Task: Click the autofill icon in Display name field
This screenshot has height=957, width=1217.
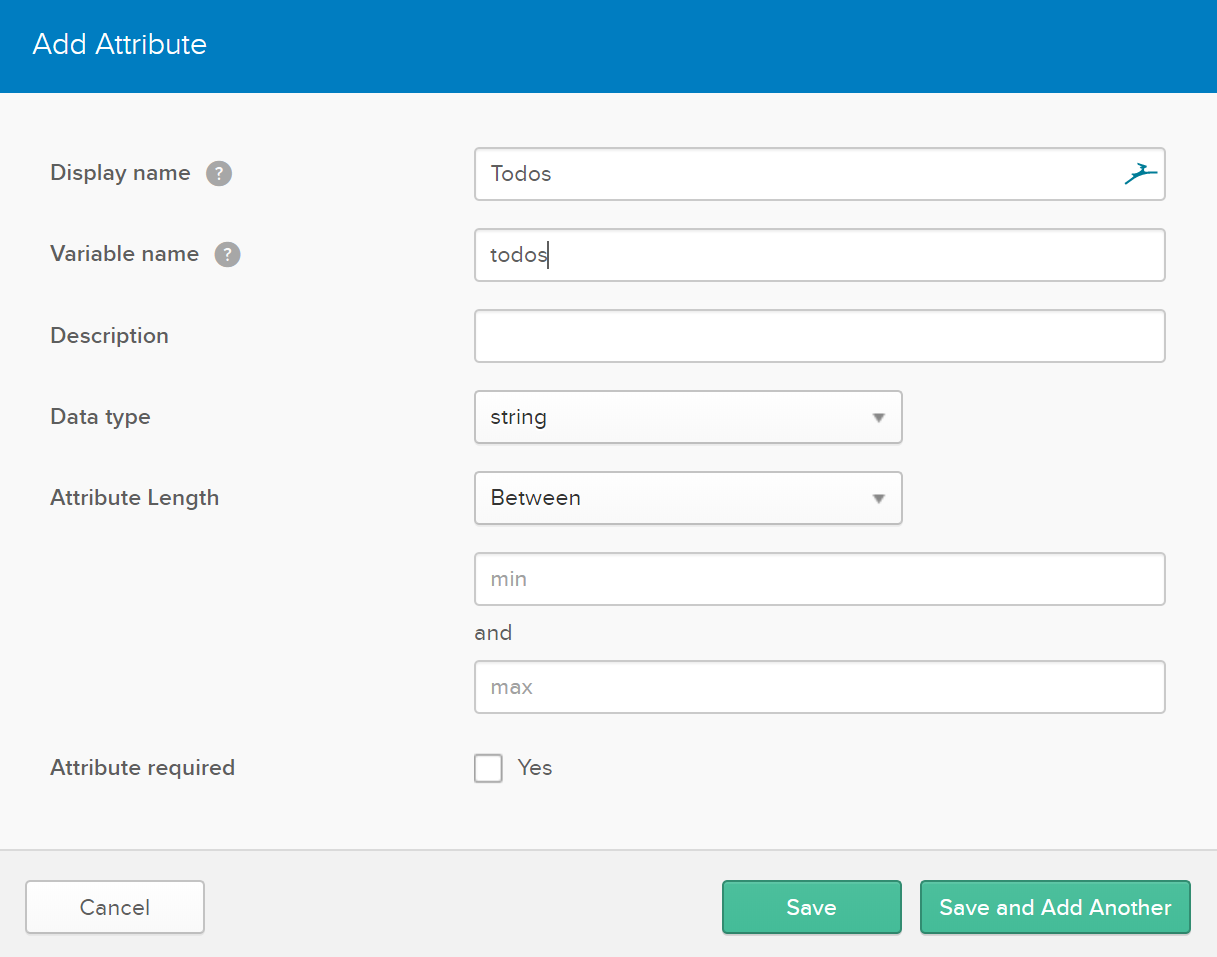Action: pyautogui.click(x=1140, y=174)
